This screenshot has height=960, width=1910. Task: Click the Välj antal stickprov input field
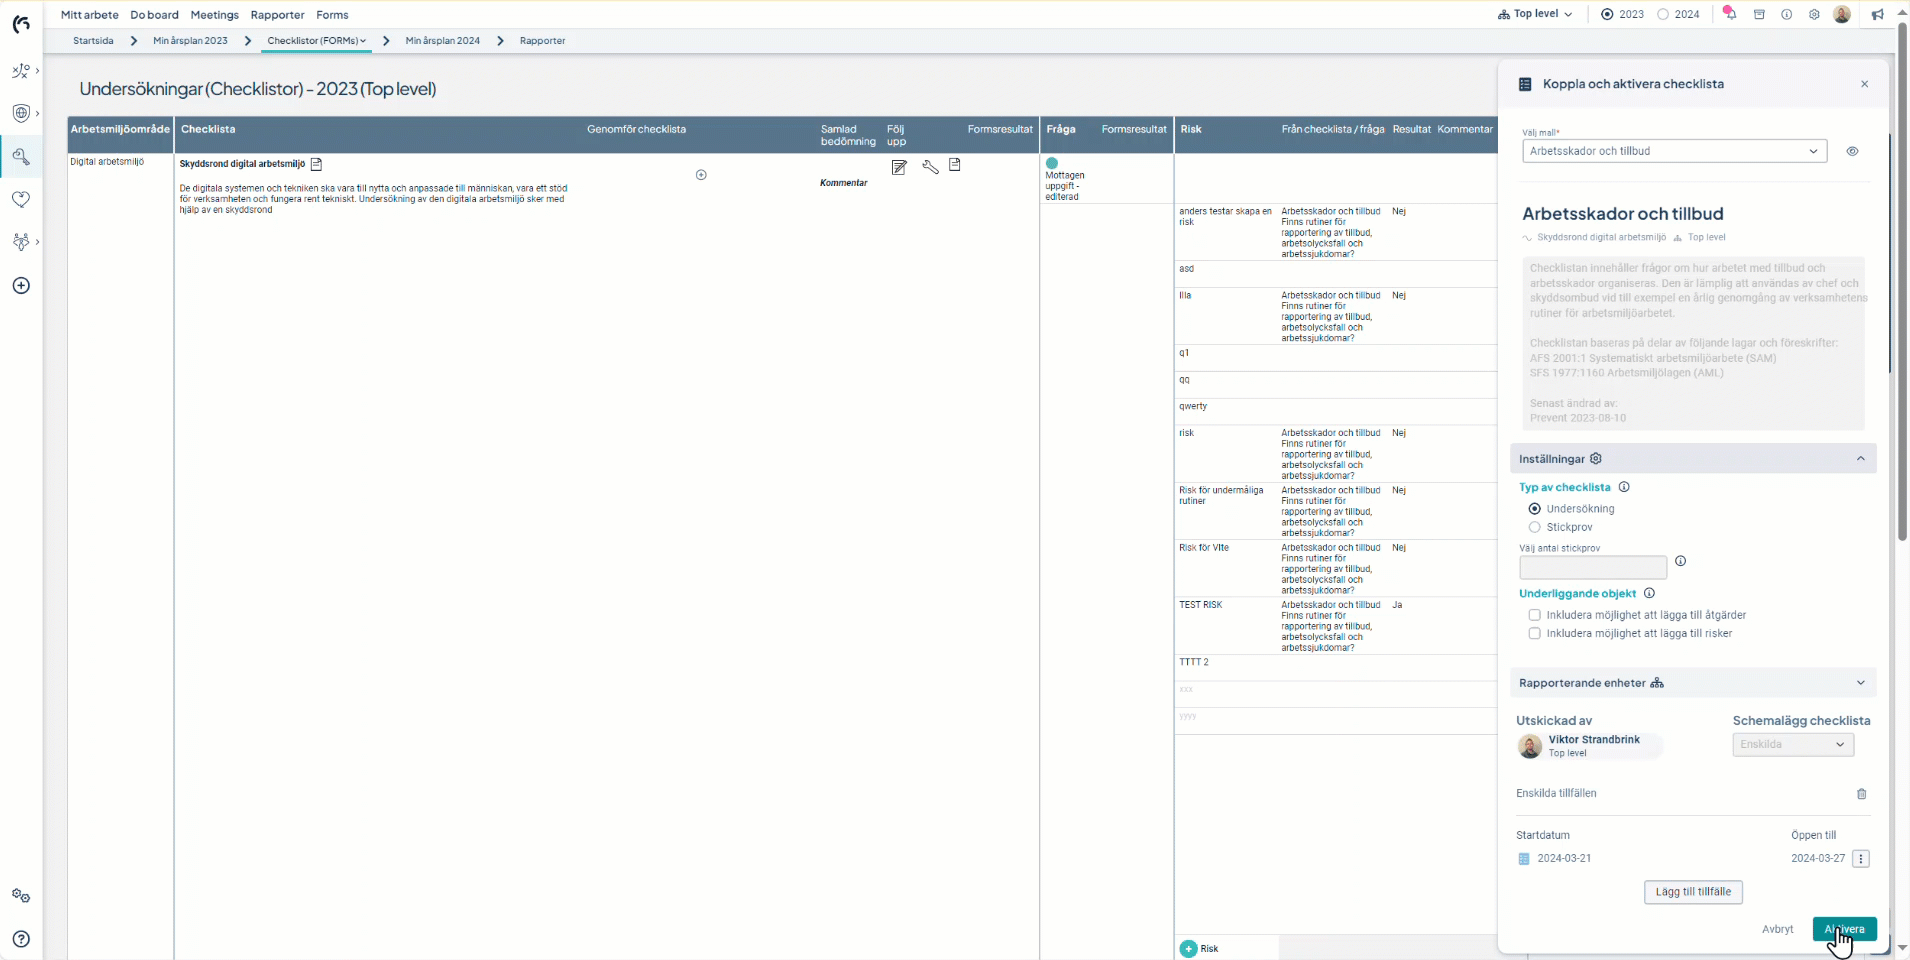pyautogui.click(x=1592, y=567)
